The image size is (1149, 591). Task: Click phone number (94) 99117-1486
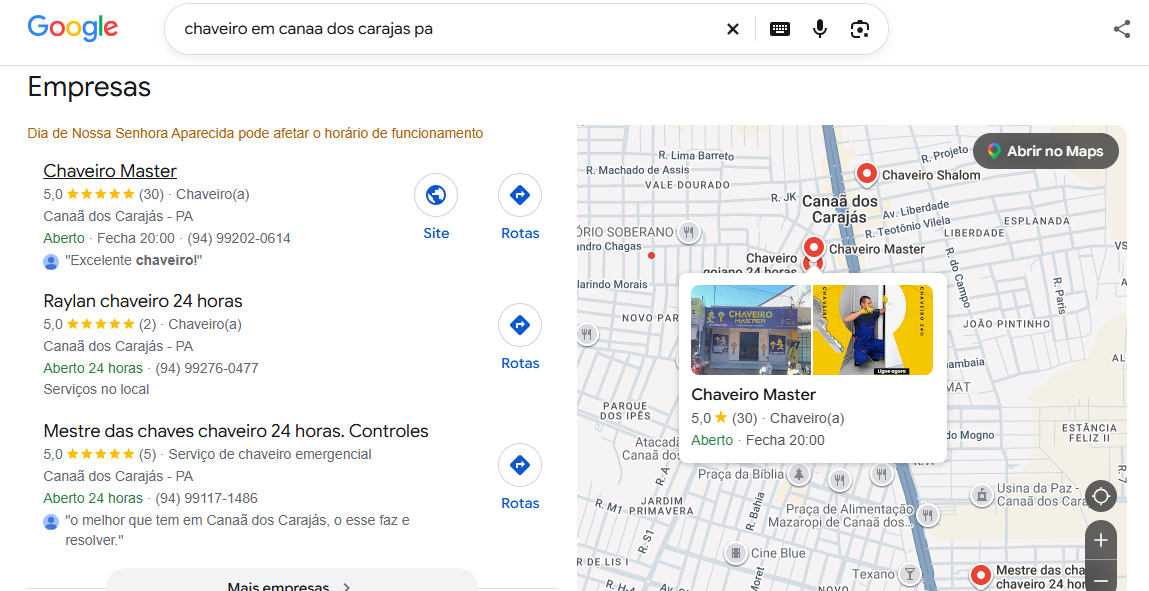coord(207,498)
